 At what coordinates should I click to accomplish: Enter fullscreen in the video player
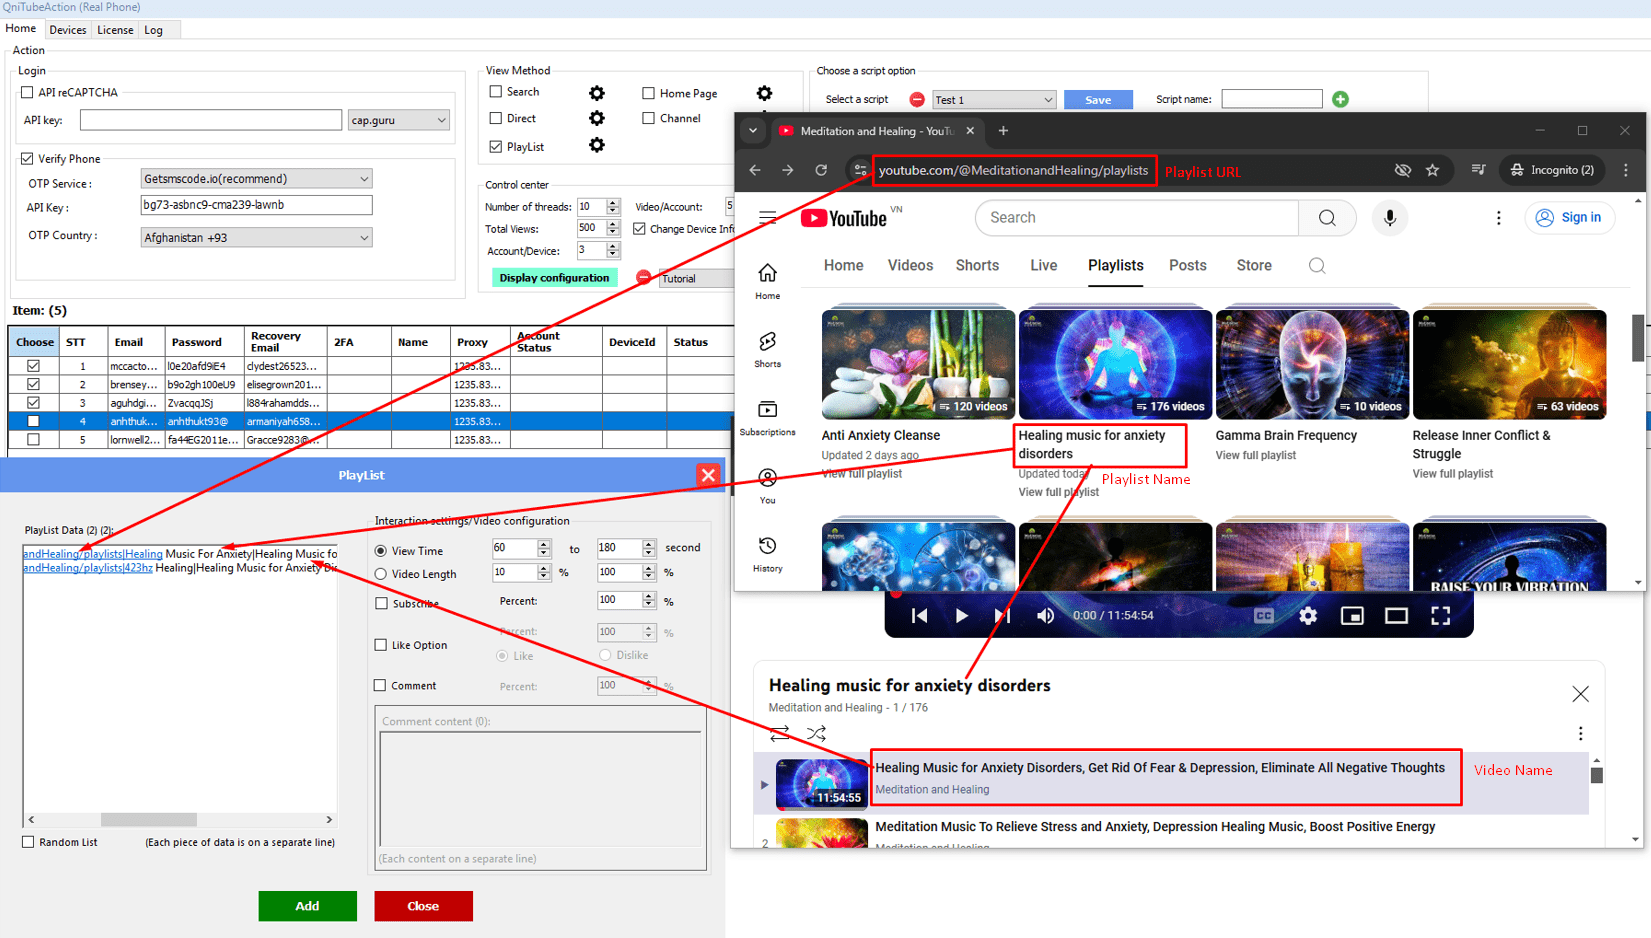pyautogui.click(x=1440, y=615)
